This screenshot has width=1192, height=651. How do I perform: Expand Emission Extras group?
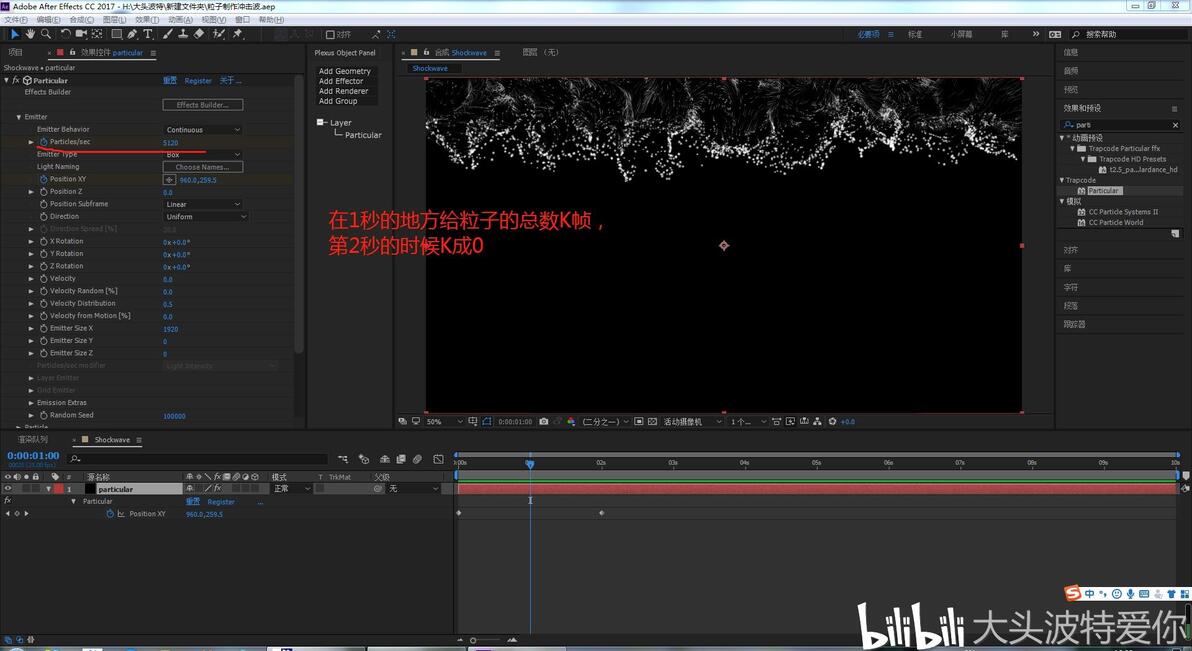(31, 403)
